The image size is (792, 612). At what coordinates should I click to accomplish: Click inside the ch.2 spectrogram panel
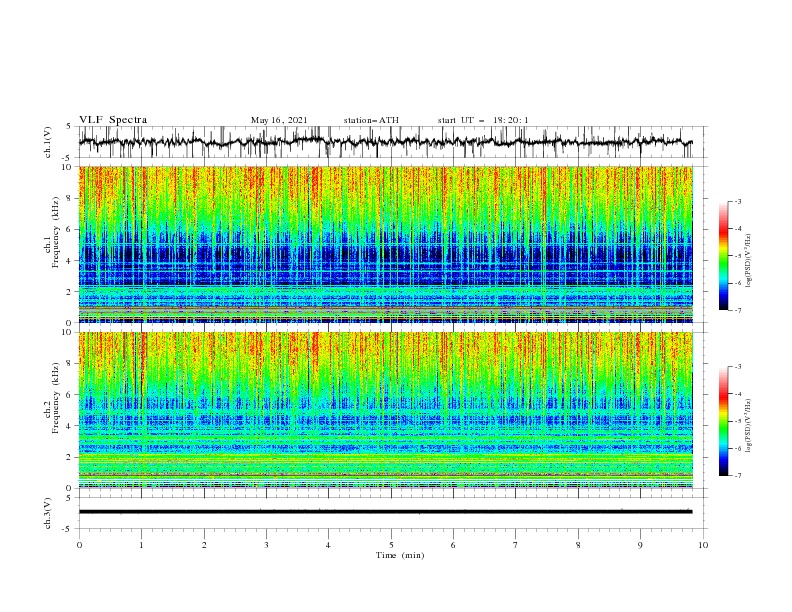pyautogui.click(x=386, y=410)
